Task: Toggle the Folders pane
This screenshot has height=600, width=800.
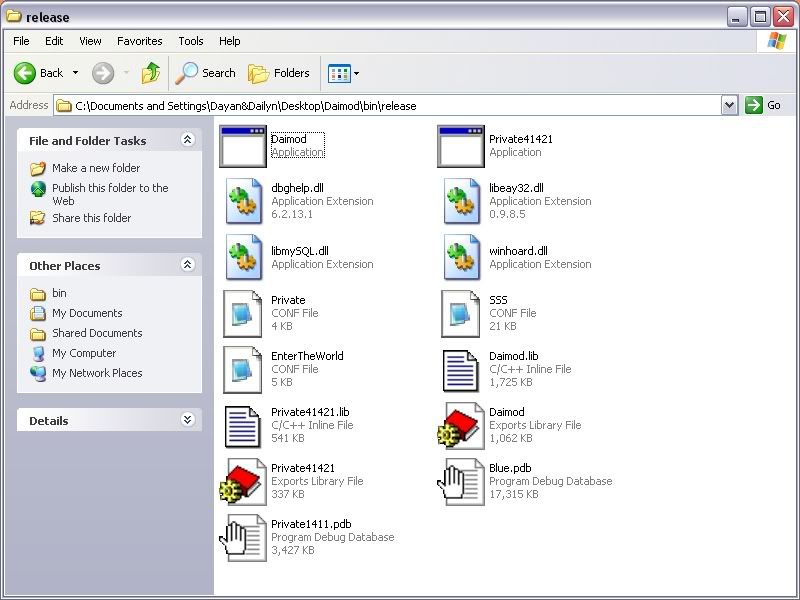Action: (x=279, y=73)
